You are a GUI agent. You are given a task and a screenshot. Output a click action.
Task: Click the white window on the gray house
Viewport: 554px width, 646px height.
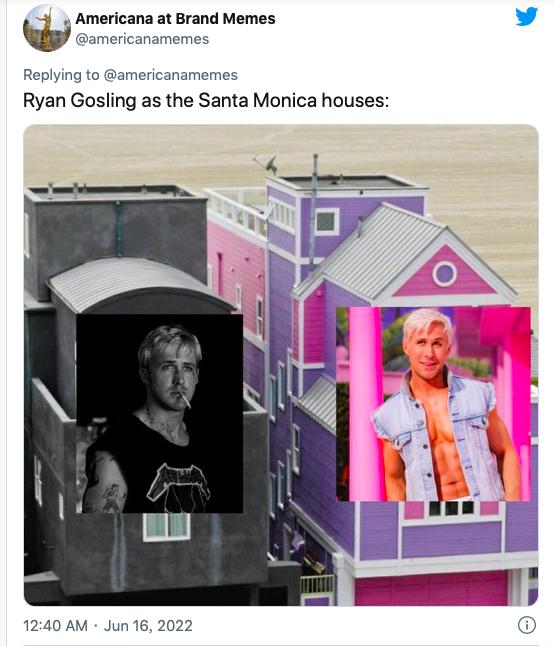pyautogui.click(x=167, y=527)
